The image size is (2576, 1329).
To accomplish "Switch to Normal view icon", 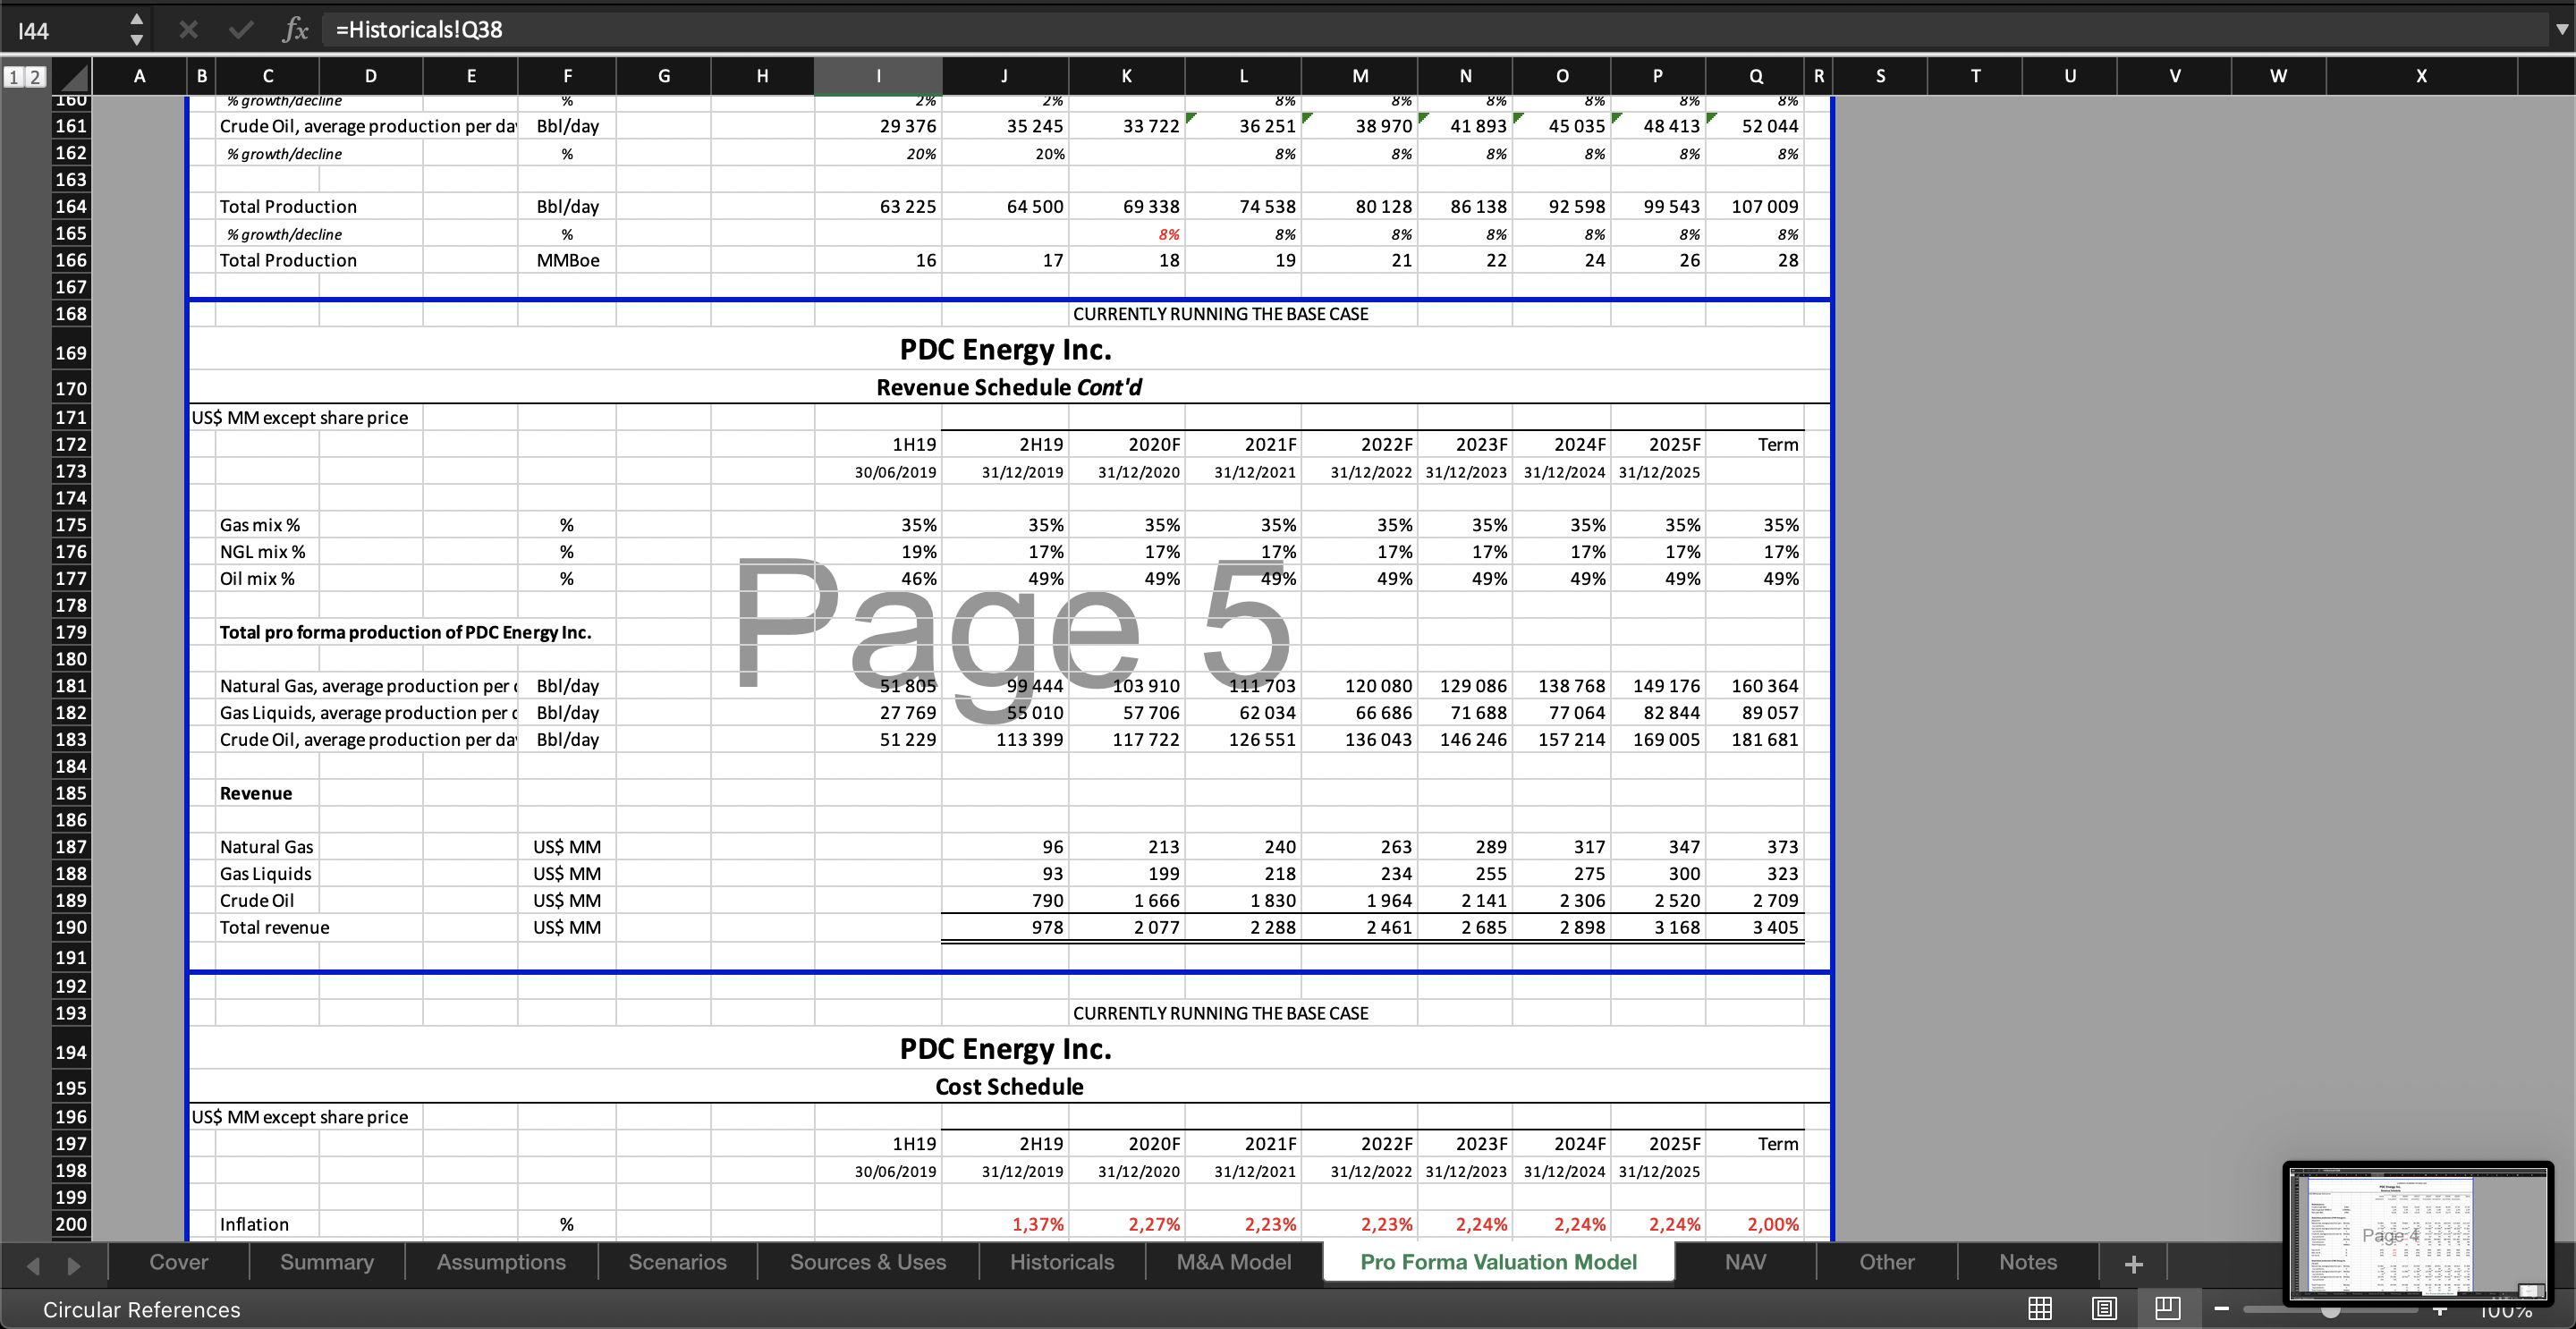I will click(x=2040, y=1308).
